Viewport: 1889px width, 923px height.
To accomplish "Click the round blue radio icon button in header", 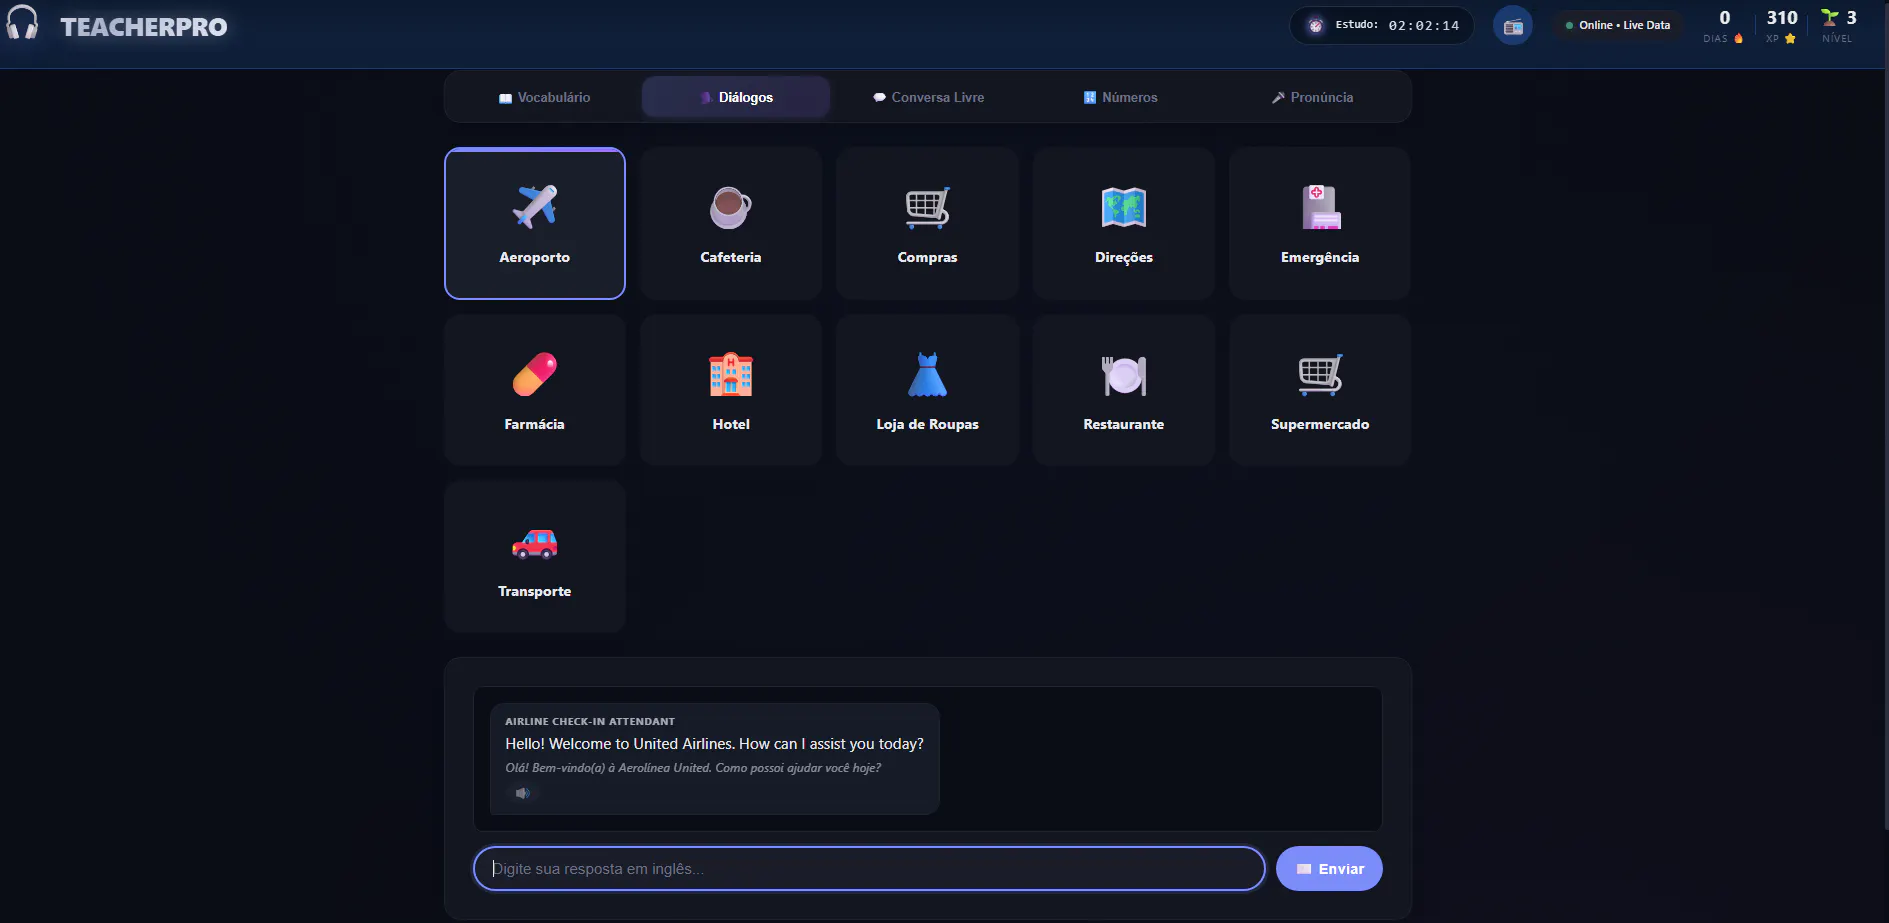I will [x=1513, y=26].
